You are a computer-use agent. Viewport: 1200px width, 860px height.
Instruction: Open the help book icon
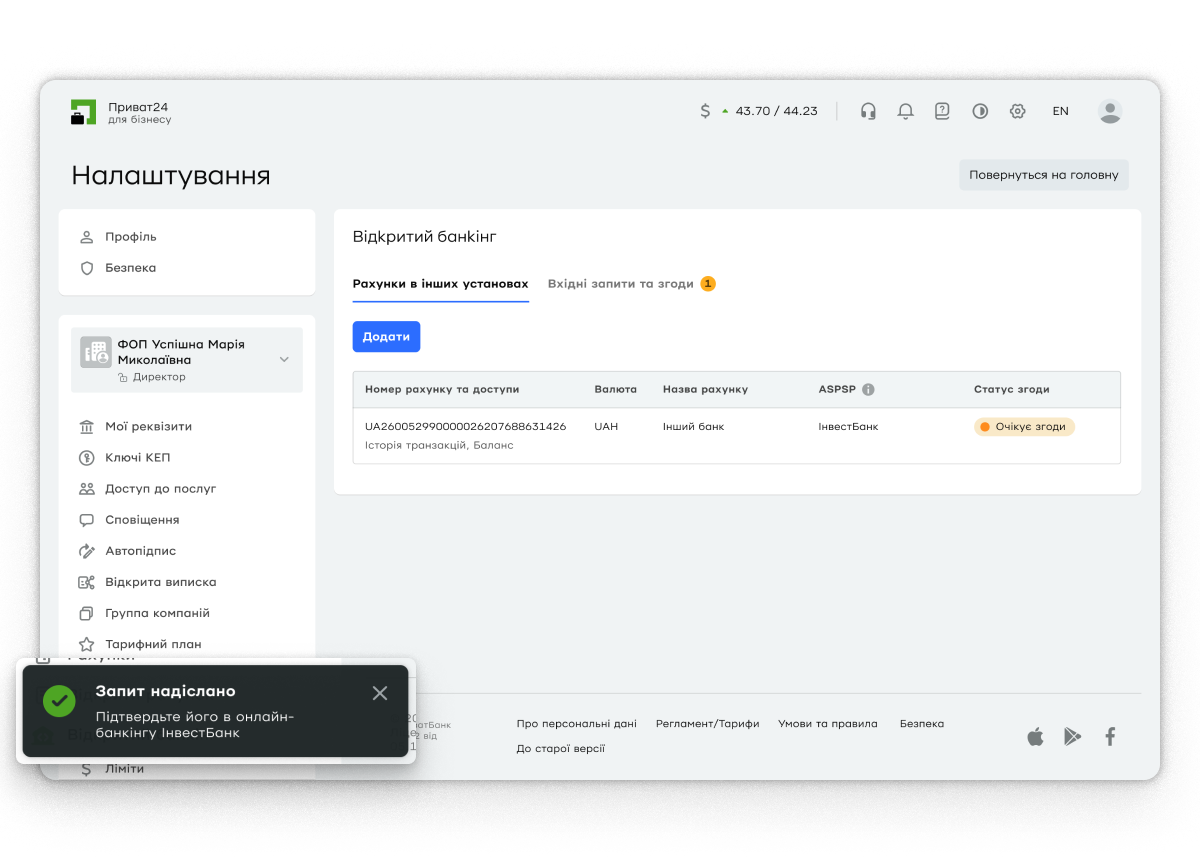pos(942,111)
